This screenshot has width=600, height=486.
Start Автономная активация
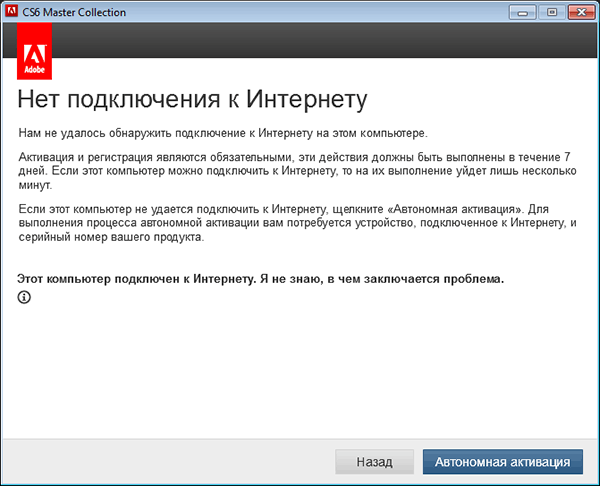[x=502, y=462]
